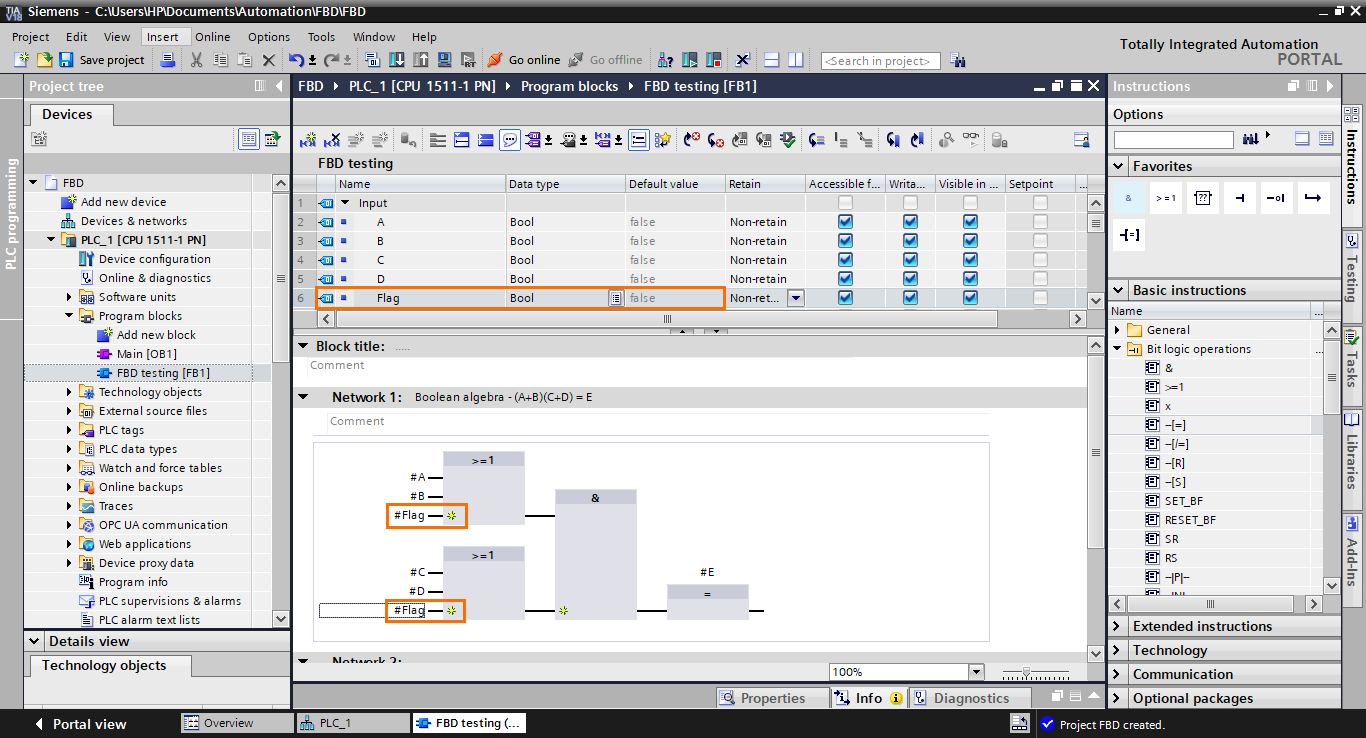
Task: Select the OR (>=1) favorite instruction icon
Action: point(1165,198)
